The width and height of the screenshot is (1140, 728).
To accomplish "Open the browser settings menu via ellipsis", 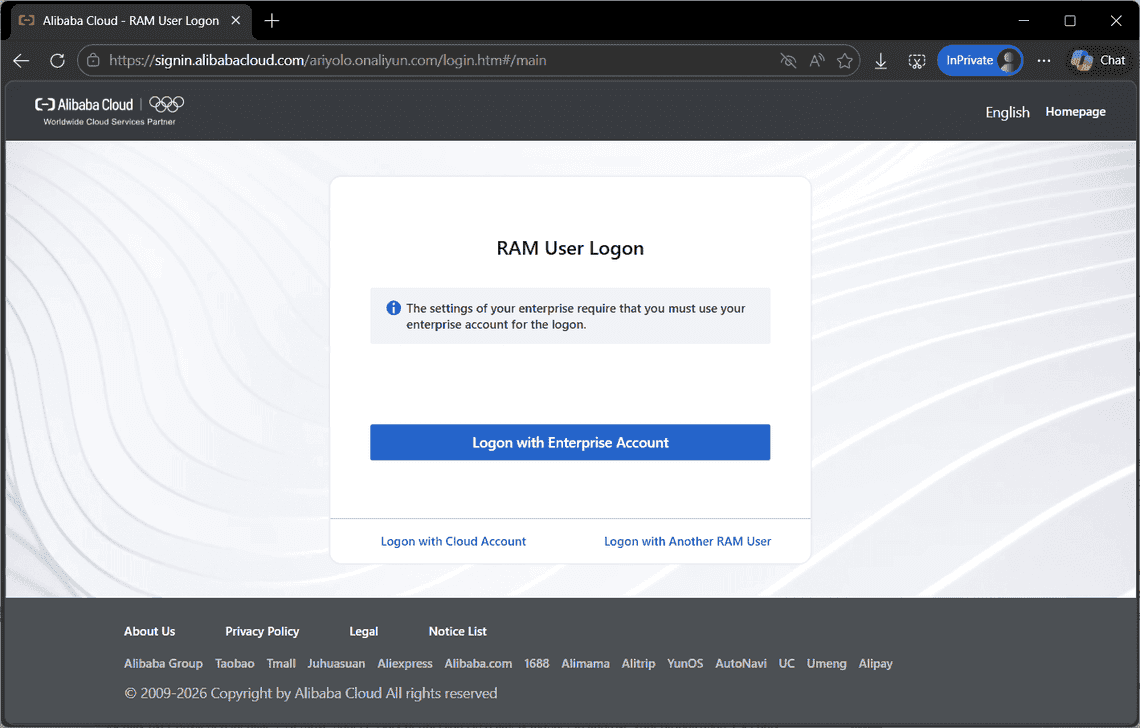I will pos(1044,60).
